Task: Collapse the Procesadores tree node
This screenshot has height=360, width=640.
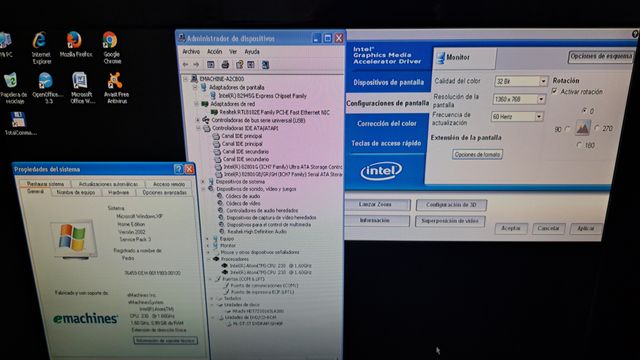Action: [x=209, y=259]
